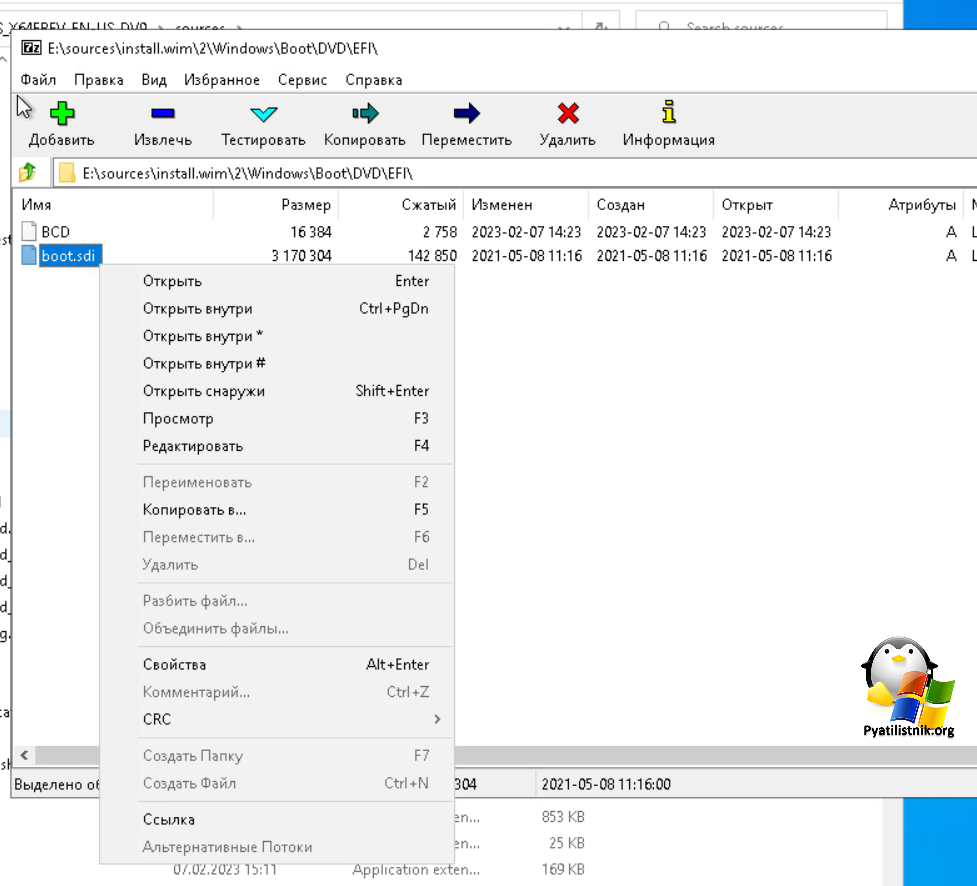Image resolution: width=977 pixels, height=886 pixels.
Task: Click 169 KB in Explorer window behind
Action: [563, 869]
